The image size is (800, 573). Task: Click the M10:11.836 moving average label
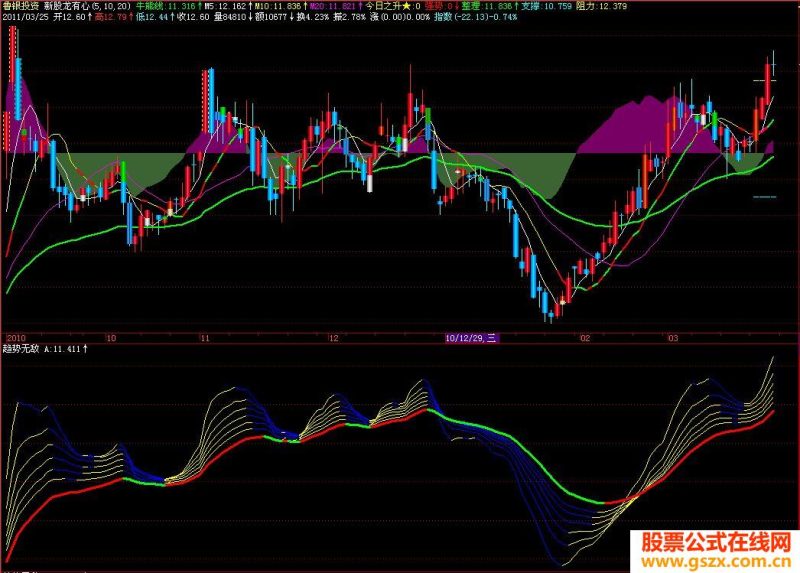point(278,6)
